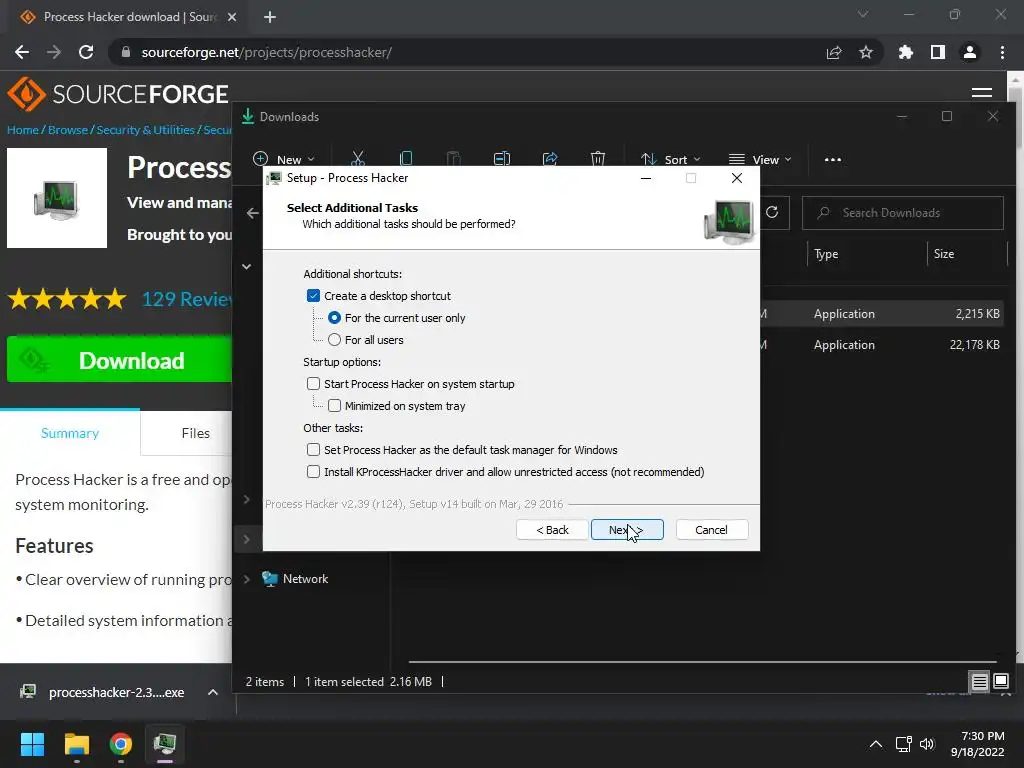The image size is (1024, 768).
Task: Close the Process Hacker browser tab
Action: (x=232, y=17)
